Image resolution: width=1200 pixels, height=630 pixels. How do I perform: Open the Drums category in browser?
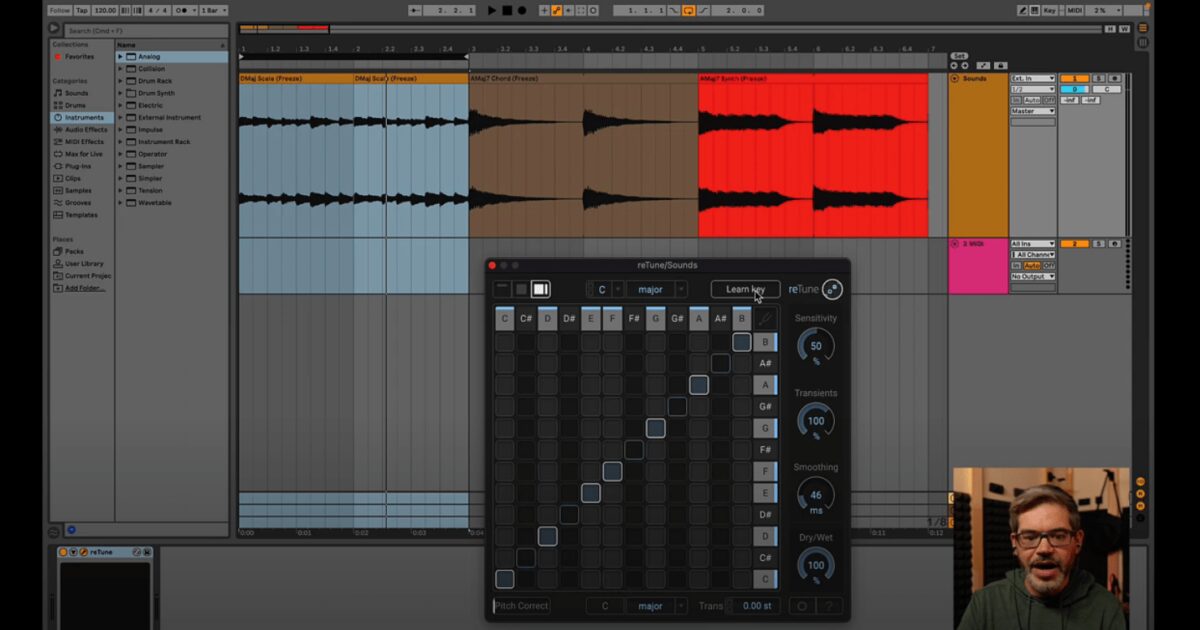(75, 105)
